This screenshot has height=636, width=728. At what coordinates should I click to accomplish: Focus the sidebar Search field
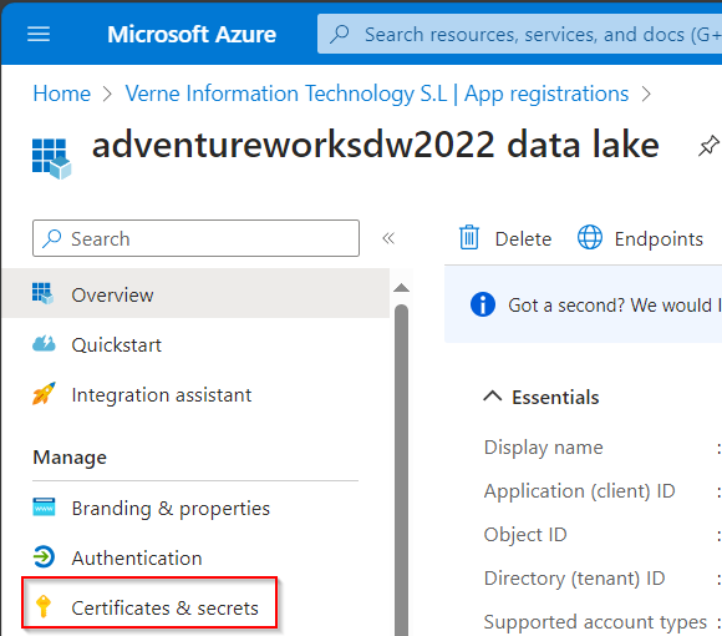click(x=196, y=238)
